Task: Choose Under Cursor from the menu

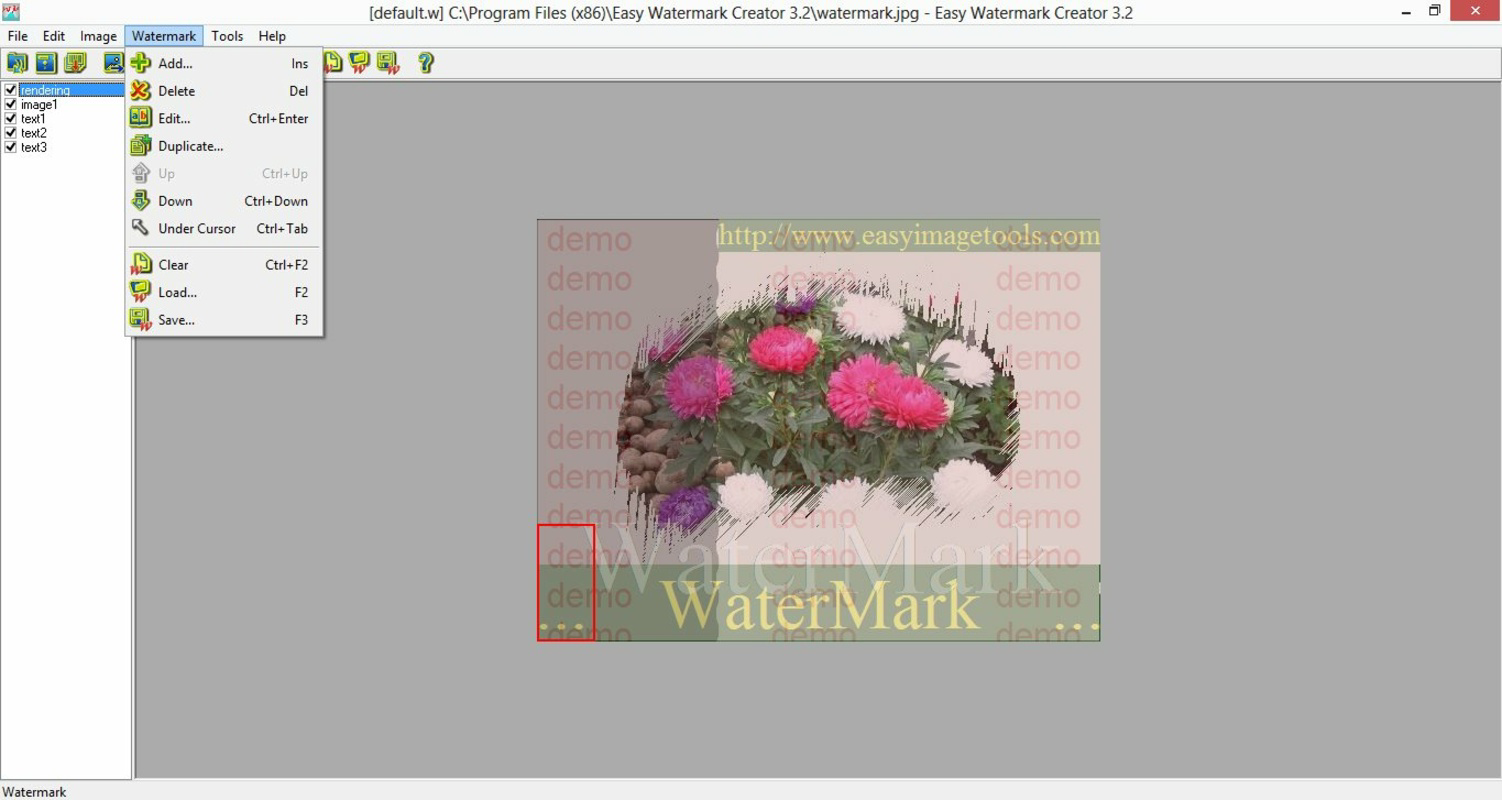Action: [x=196, y=228]
